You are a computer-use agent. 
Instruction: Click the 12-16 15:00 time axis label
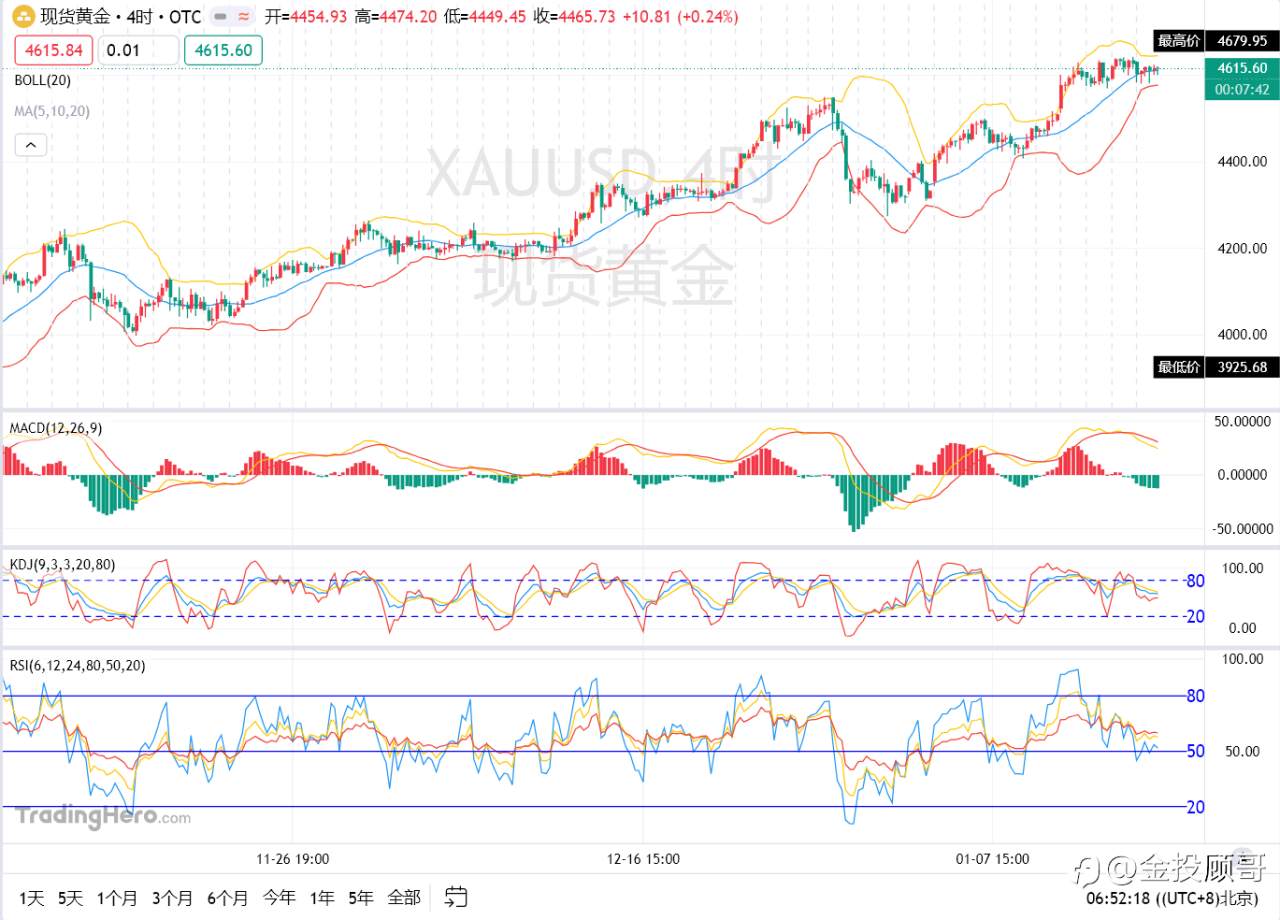coord(643,858)
